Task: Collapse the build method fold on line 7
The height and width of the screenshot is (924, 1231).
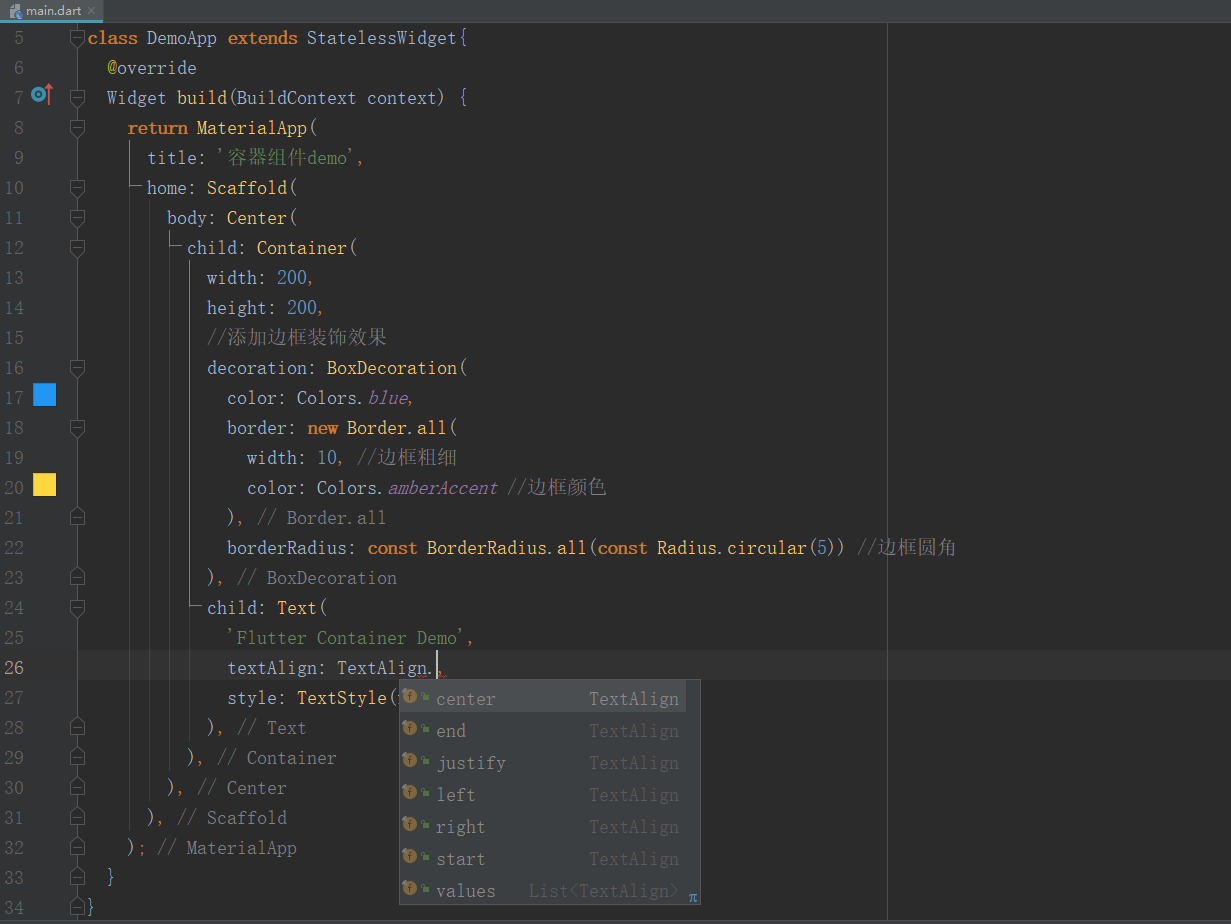Action: click(77, 98)
